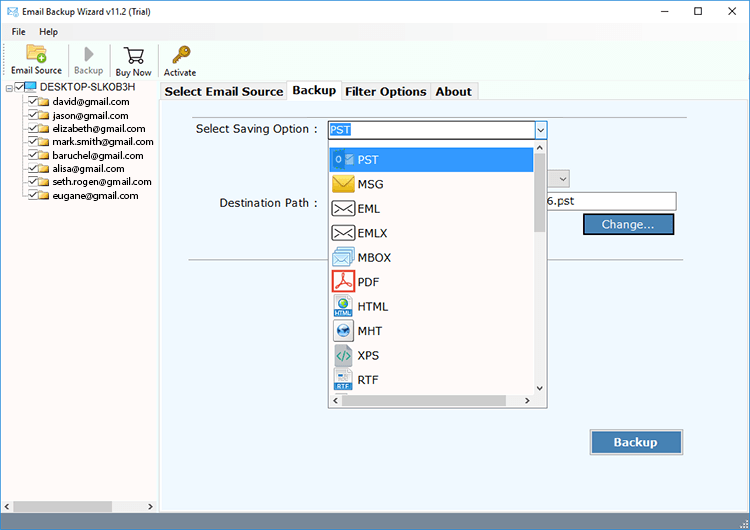Click dropdown list scroll up arrow
The image size is (750, 530).
click(540, 148)
